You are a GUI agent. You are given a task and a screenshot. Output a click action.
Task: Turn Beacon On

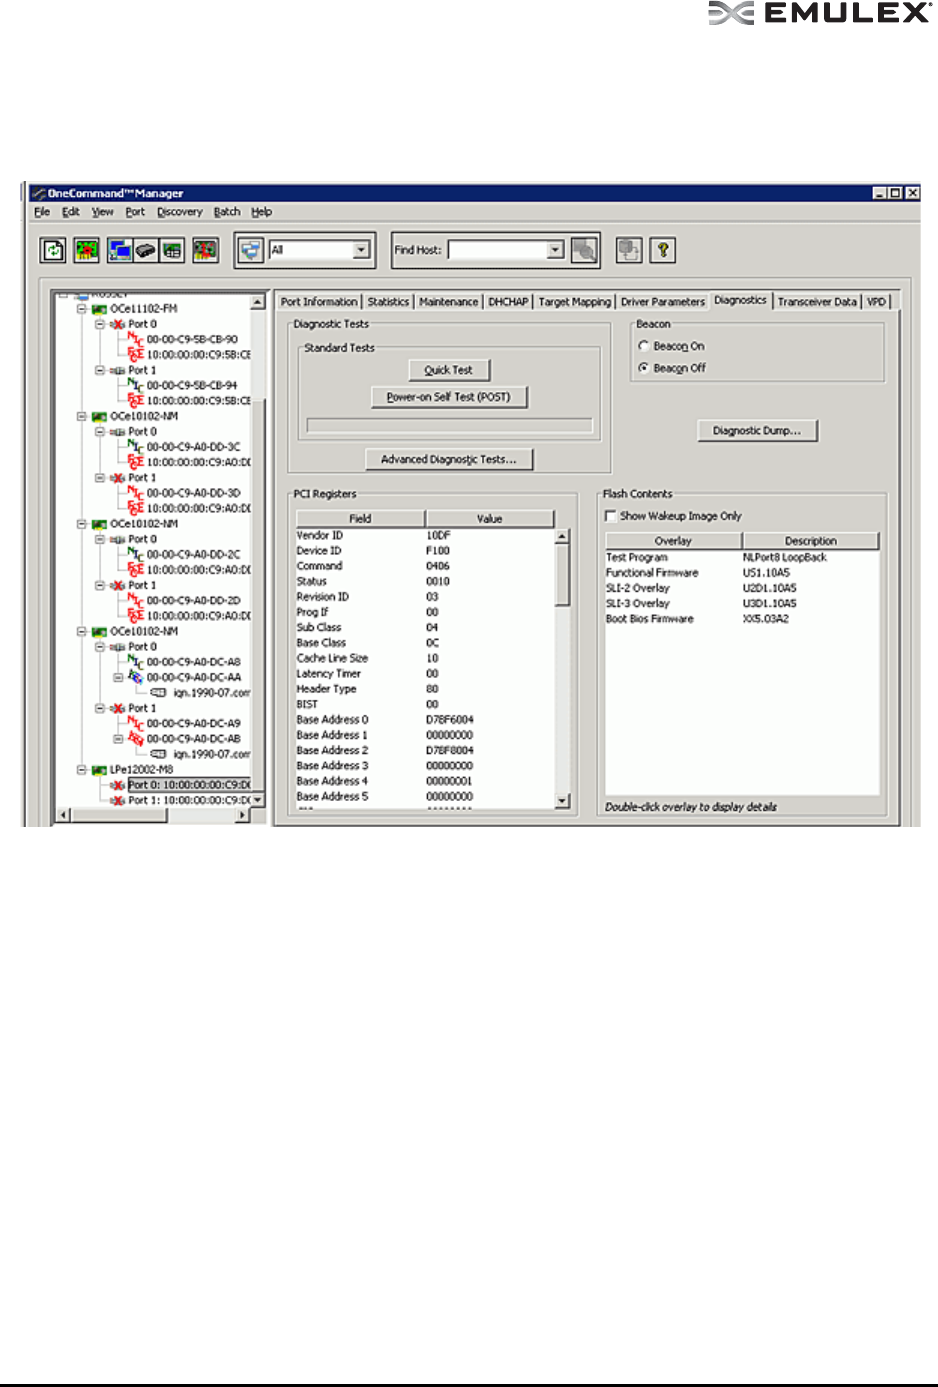(644, 346)
